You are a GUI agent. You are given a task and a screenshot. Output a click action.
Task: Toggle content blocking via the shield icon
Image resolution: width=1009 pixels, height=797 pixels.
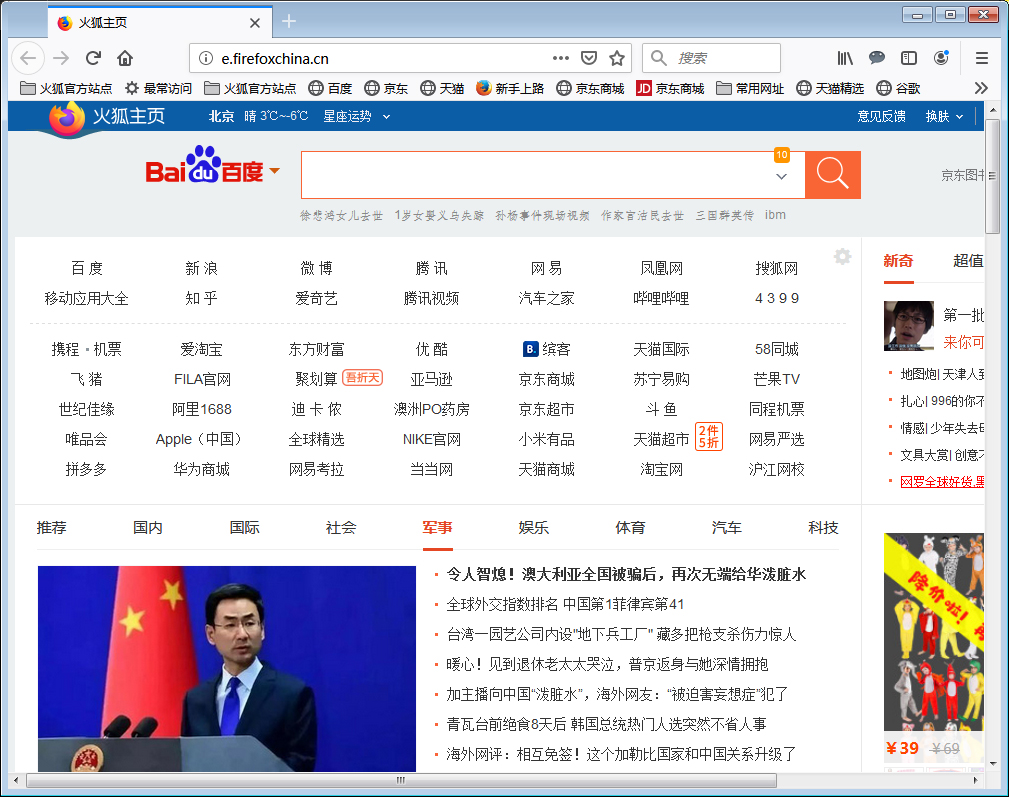[591, 57]
